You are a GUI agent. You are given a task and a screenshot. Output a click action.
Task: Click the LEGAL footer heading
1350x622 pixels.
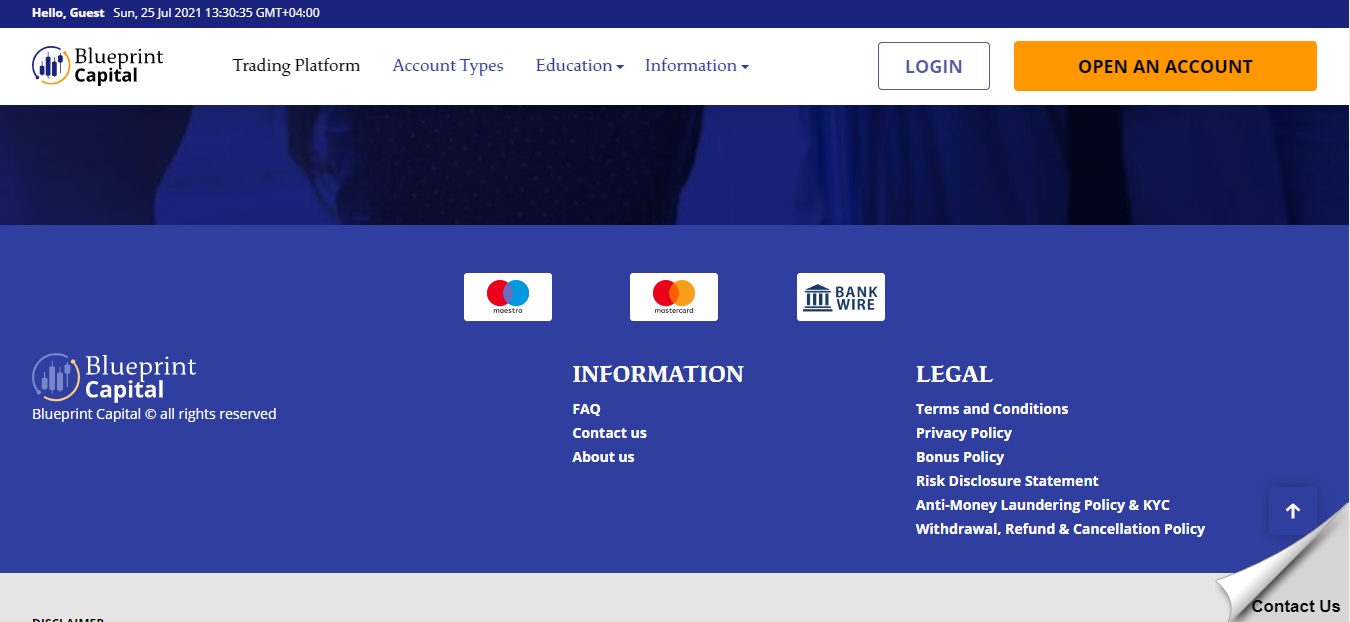954,374
